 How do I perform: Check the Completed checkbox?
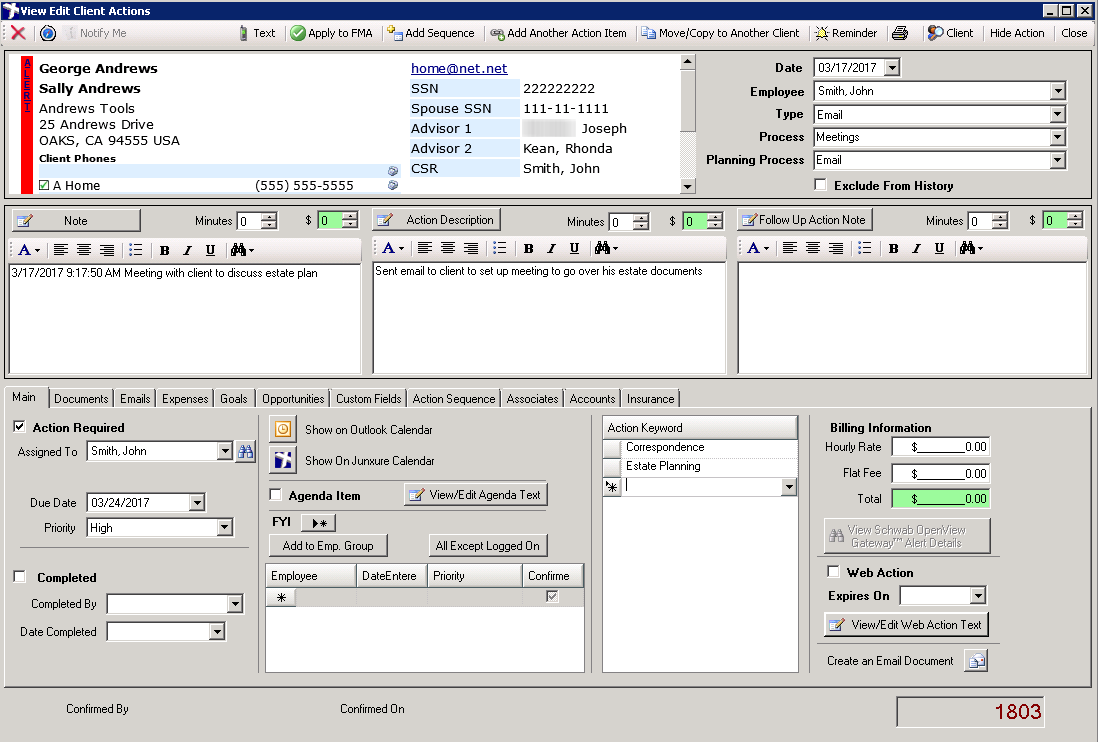coord(20,577)
